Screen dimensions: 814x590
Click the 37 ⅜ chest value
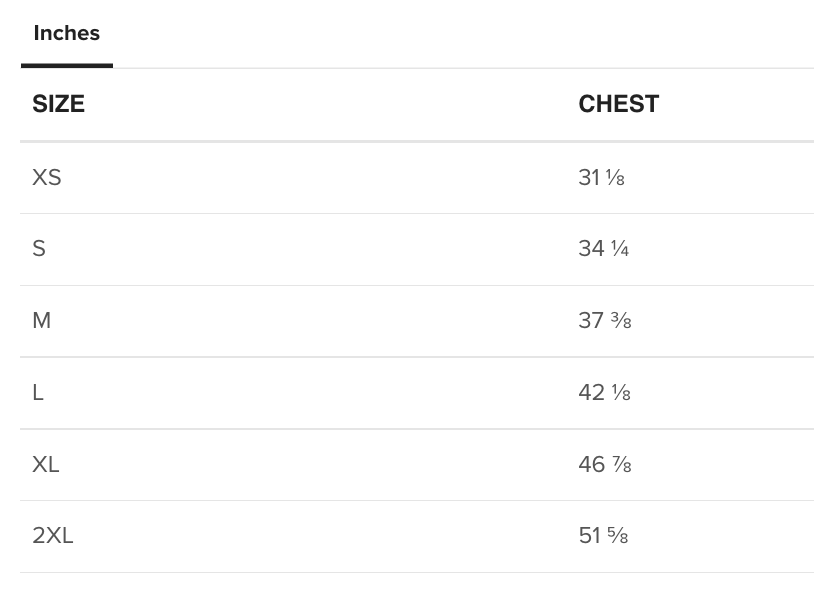coord(605,321)
